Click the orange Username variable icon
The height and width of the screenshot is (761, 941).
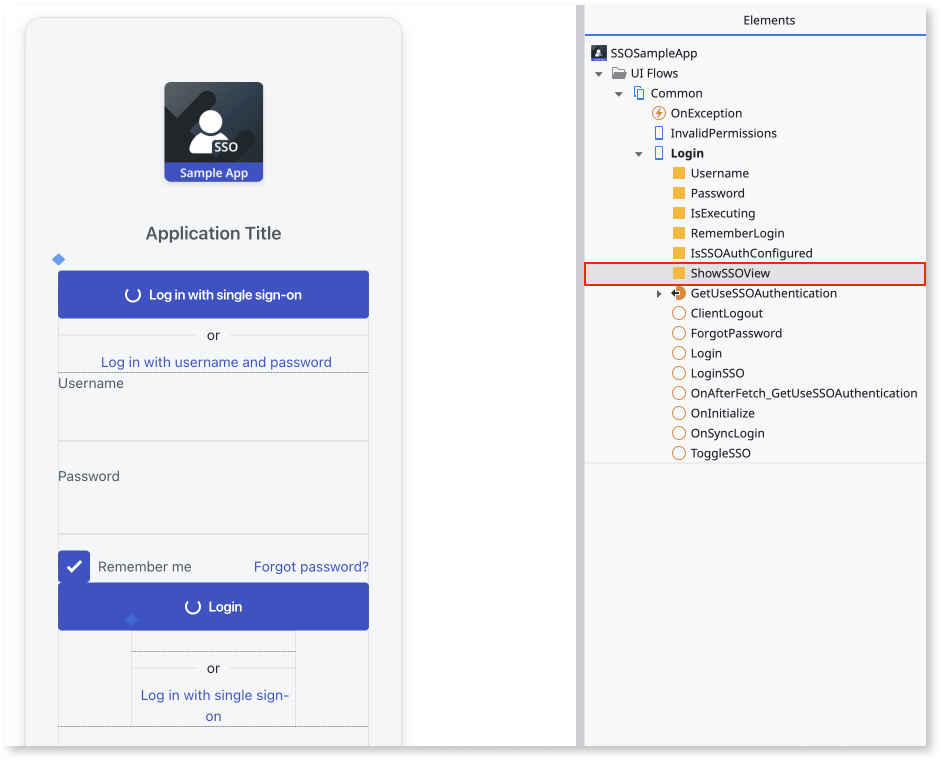pos(679,173)
